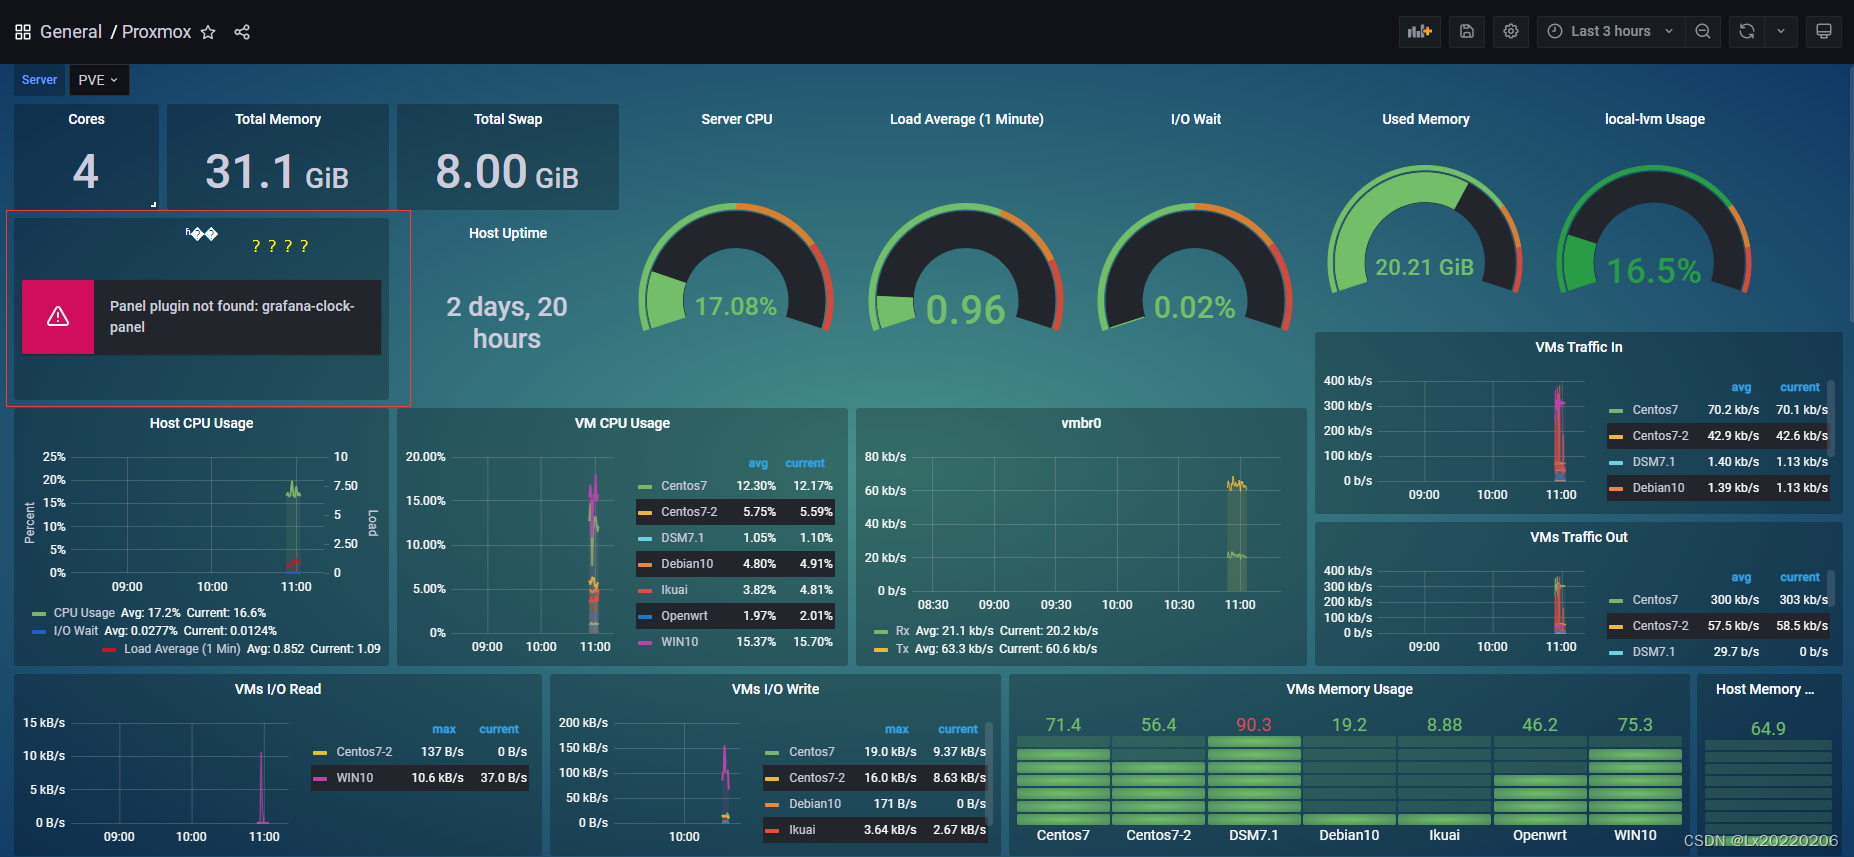Star the Proxmox dashboard
This screenshot has height=857, width=1854.
[x=208, y=32]
